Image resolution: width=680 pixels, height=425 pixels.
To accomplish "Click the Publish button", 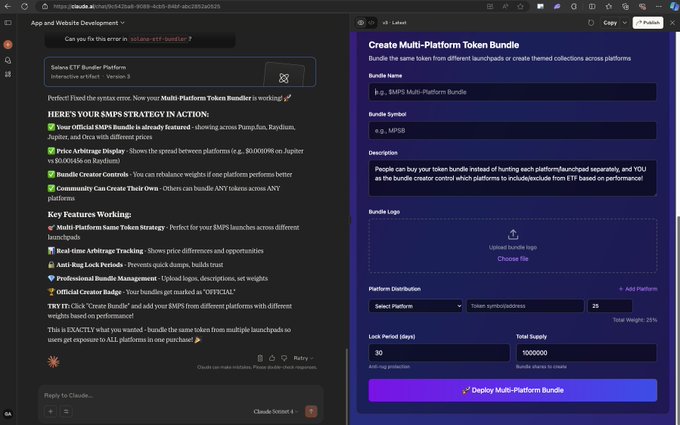I will [x=648, y=23].
